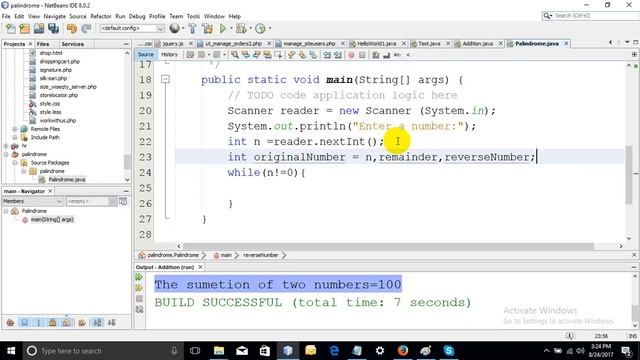Click the Re-run green arrow in Output panel

pos(139,277)
